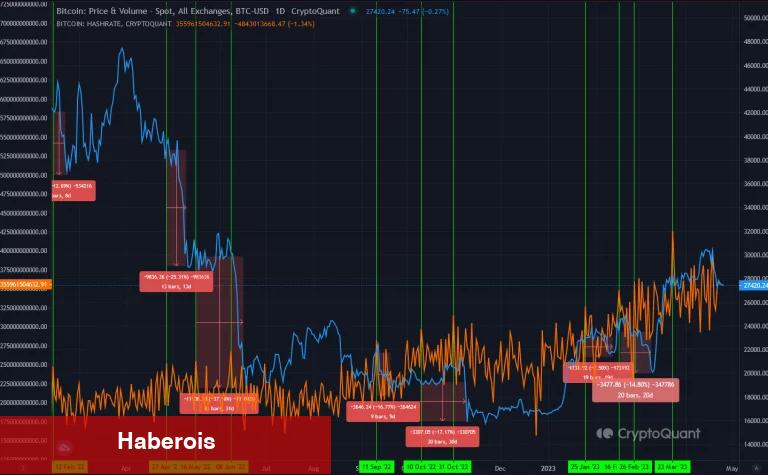768x475 pixels.
Task: Select the -9836.26 (-25.31%) measurement label
Action: click(x=176, y=282)
